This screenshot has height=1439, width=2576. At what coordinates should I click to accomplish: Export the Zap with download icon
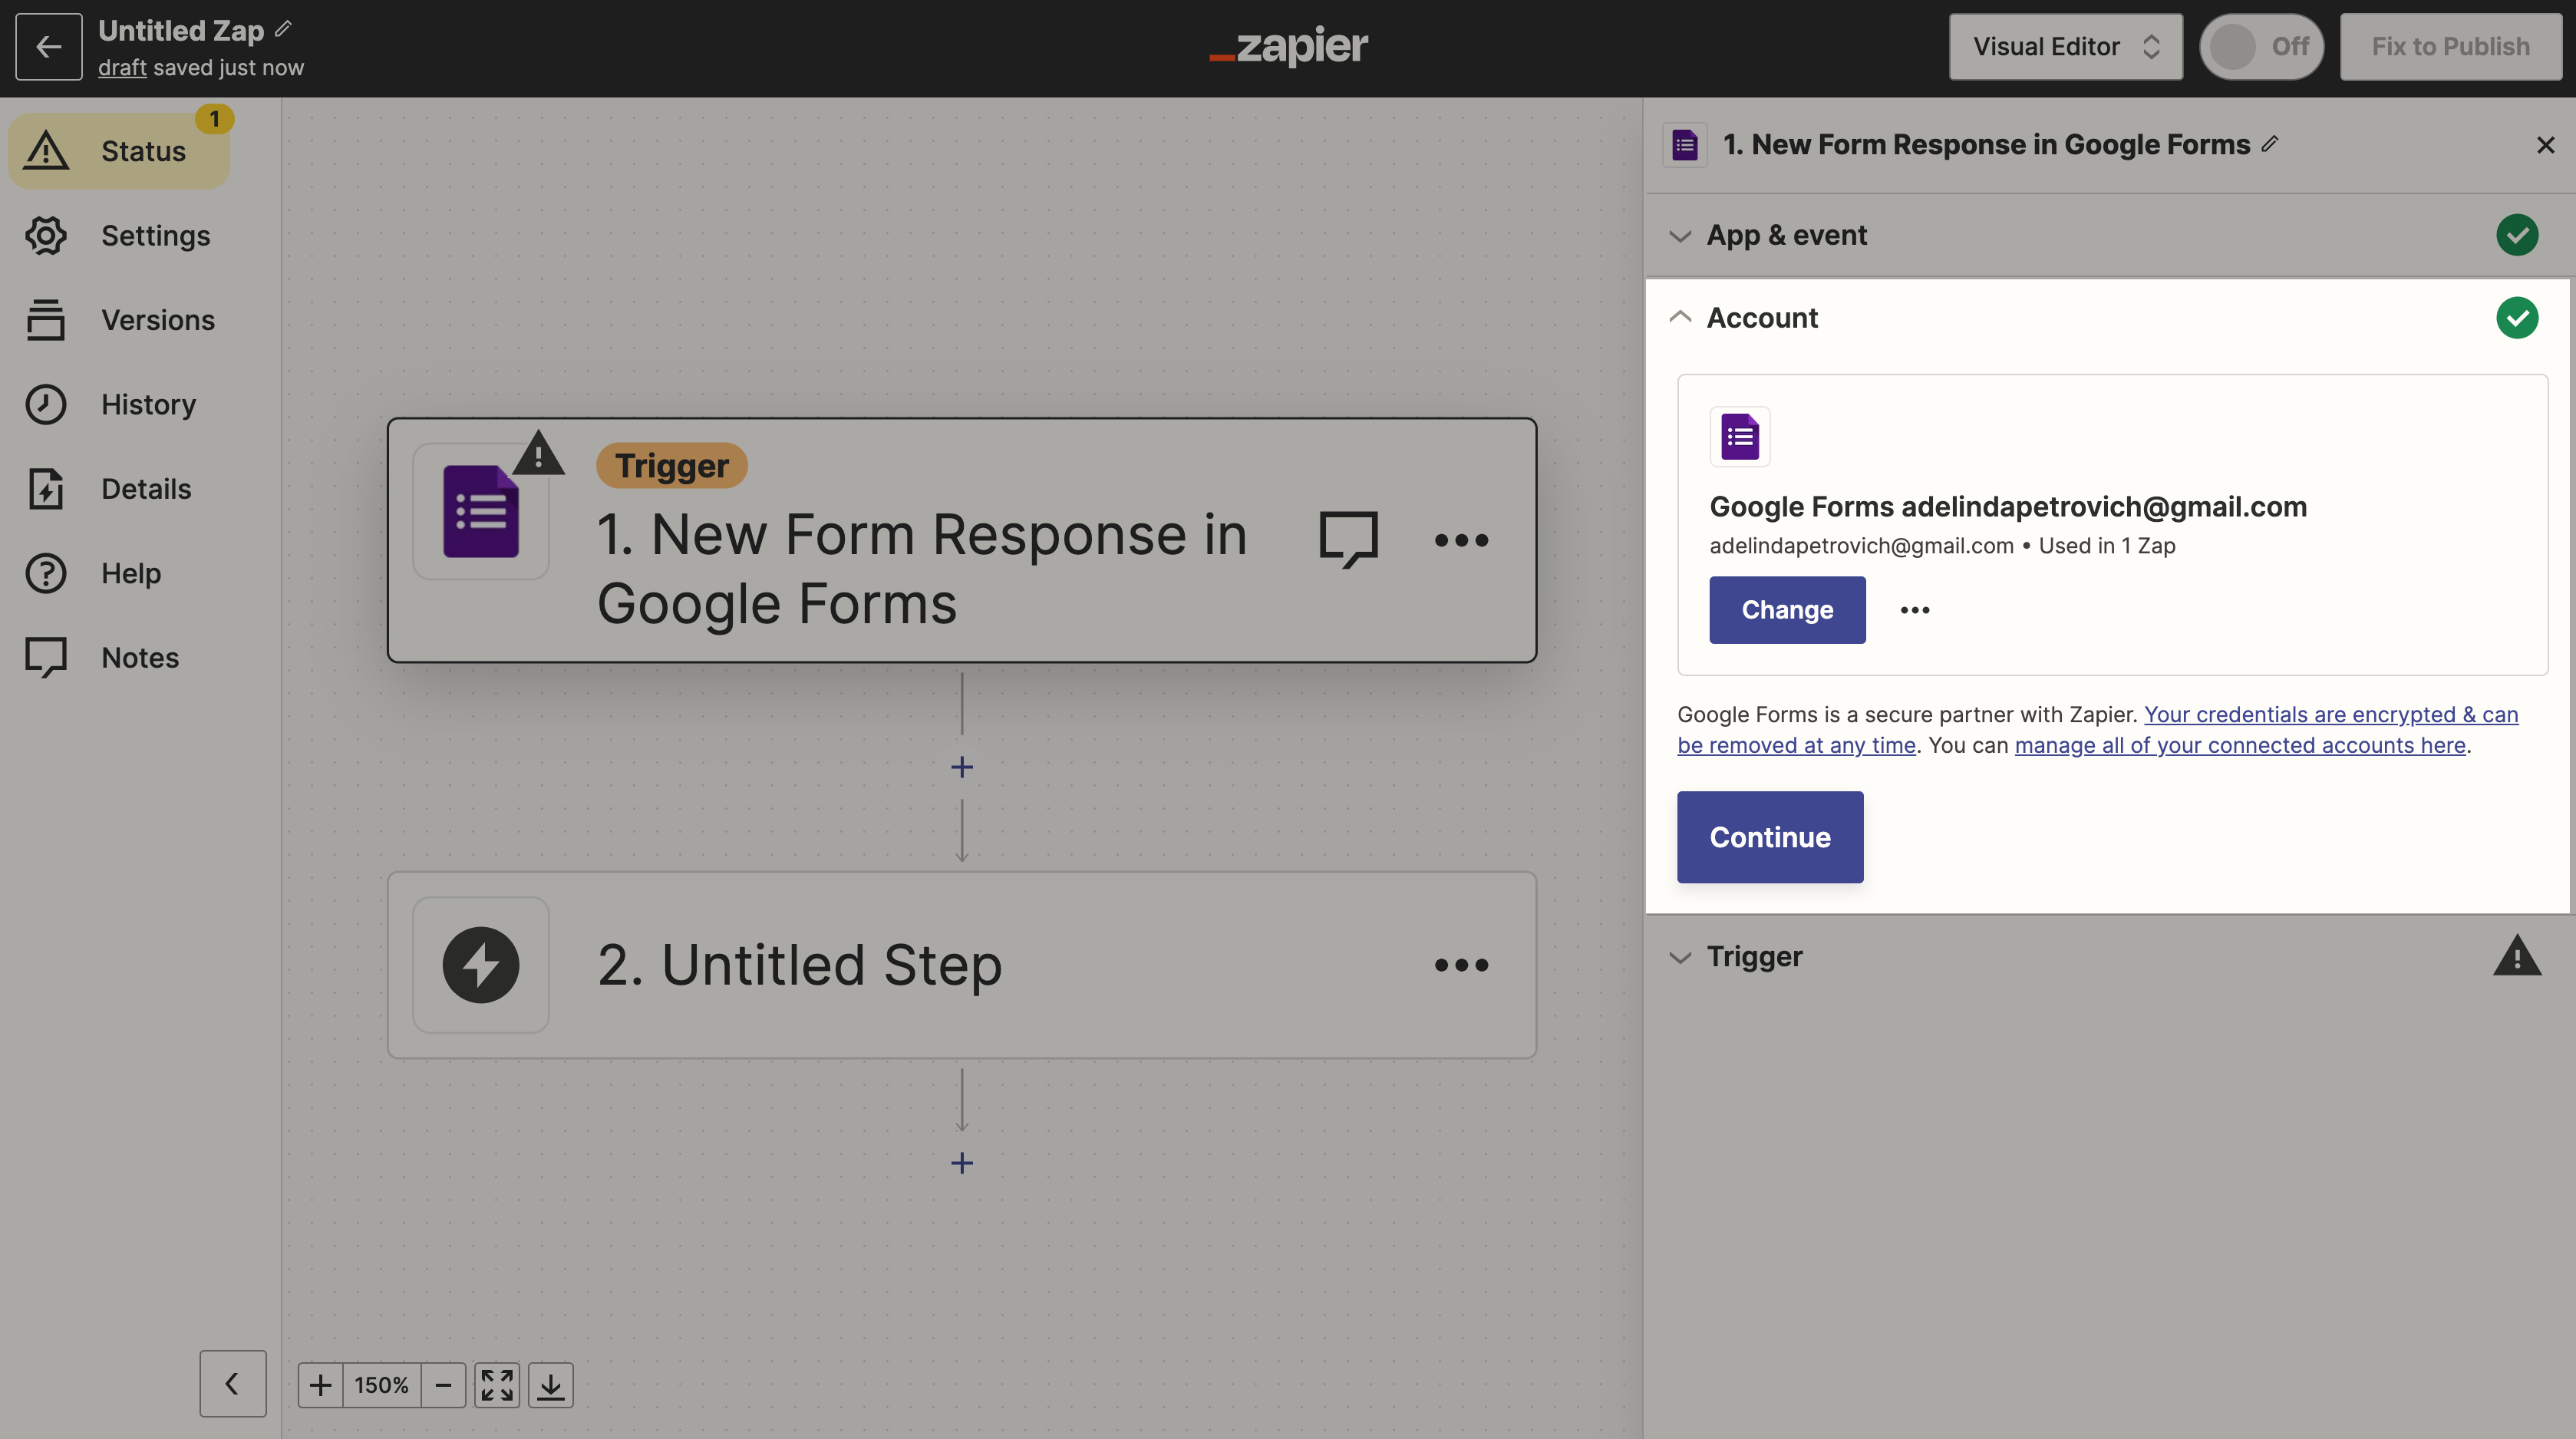[550, 1385]
